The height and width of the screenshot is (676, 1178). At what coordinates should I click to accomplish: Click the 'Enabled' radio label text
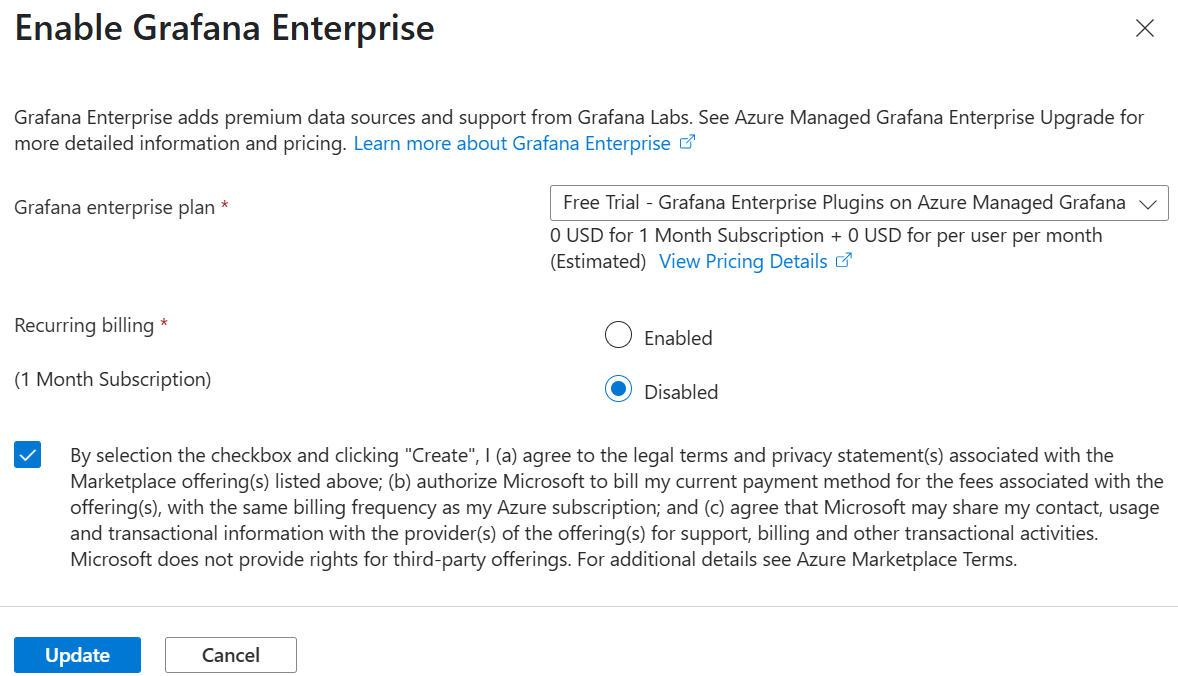[x=678, y=338]
